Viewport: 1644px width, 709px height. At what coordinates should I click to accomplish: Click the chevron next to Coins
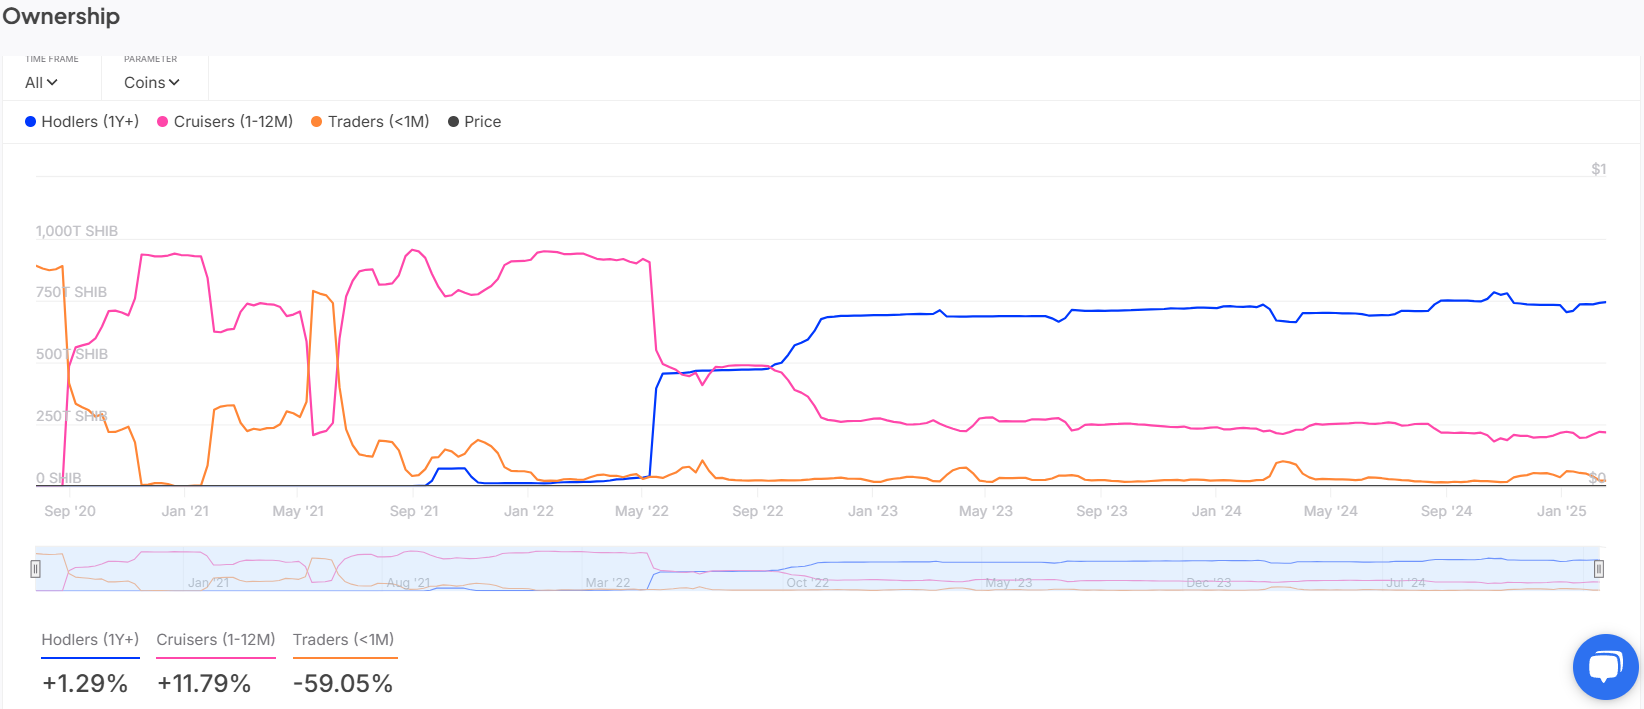[x=174, y=83]
